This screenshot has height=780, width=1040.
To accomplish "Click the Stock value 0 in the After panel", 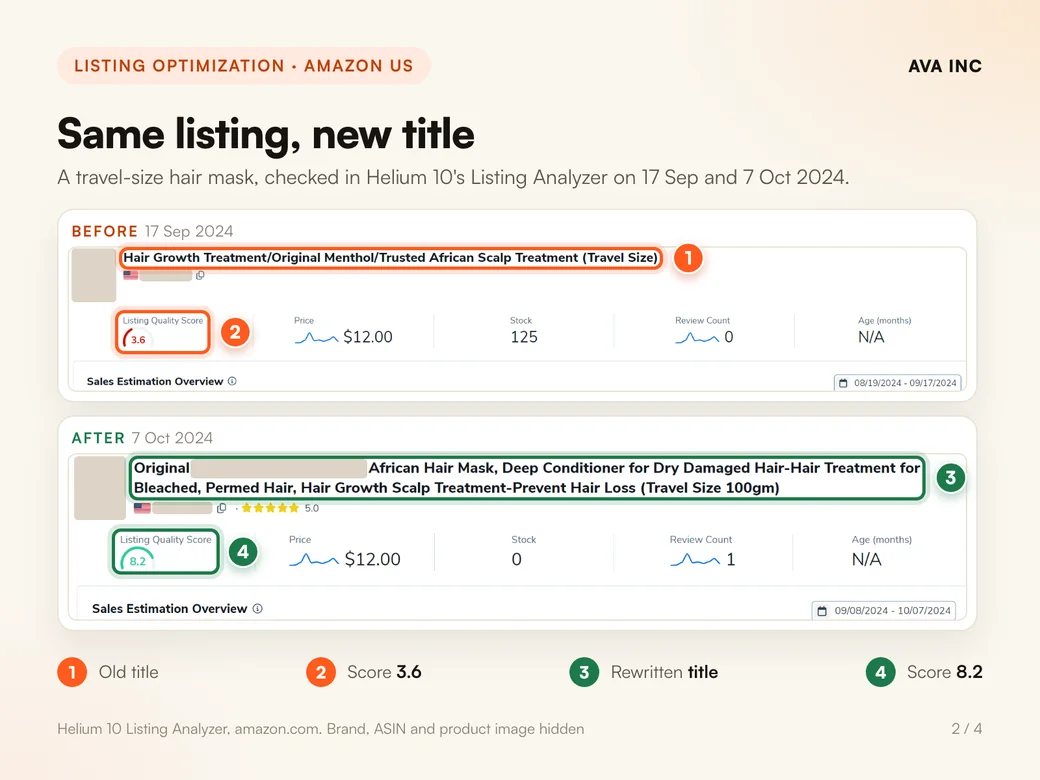I will [x=516, y=559].
